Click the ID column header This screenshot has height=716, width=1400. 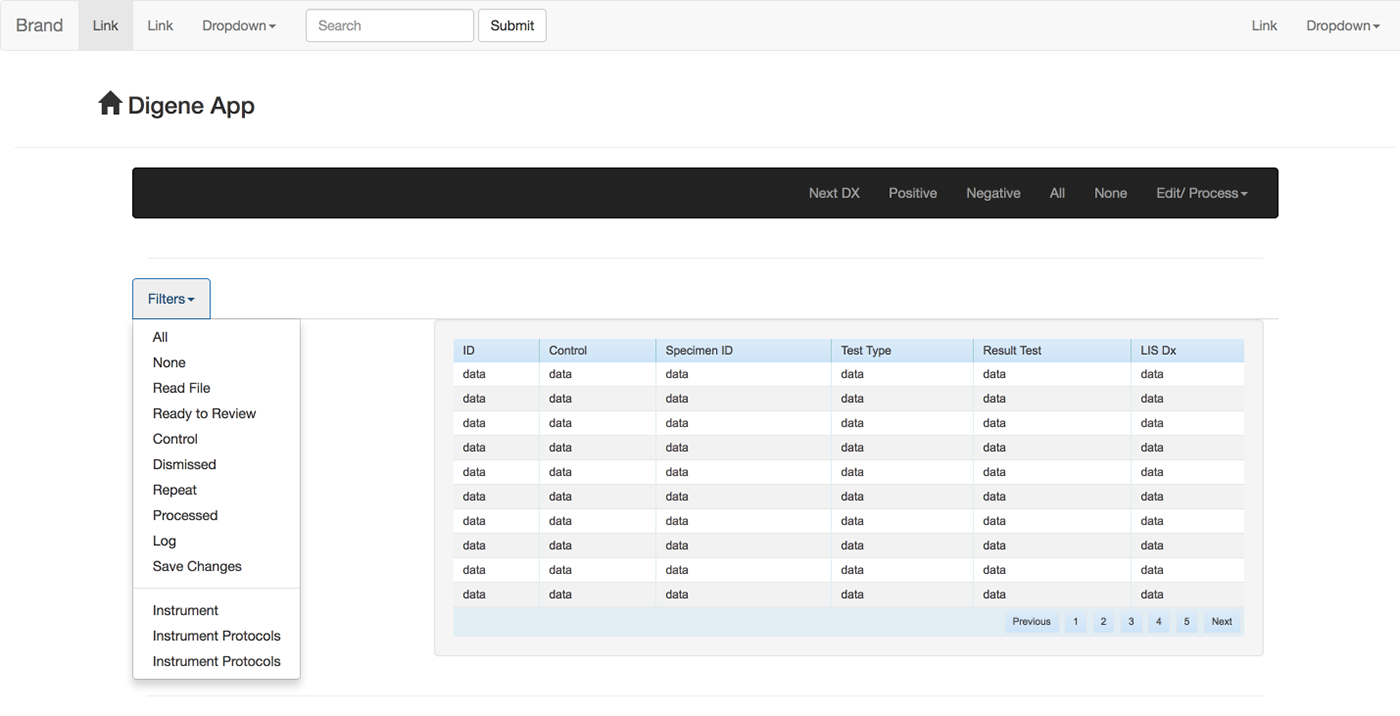(496, 350)
